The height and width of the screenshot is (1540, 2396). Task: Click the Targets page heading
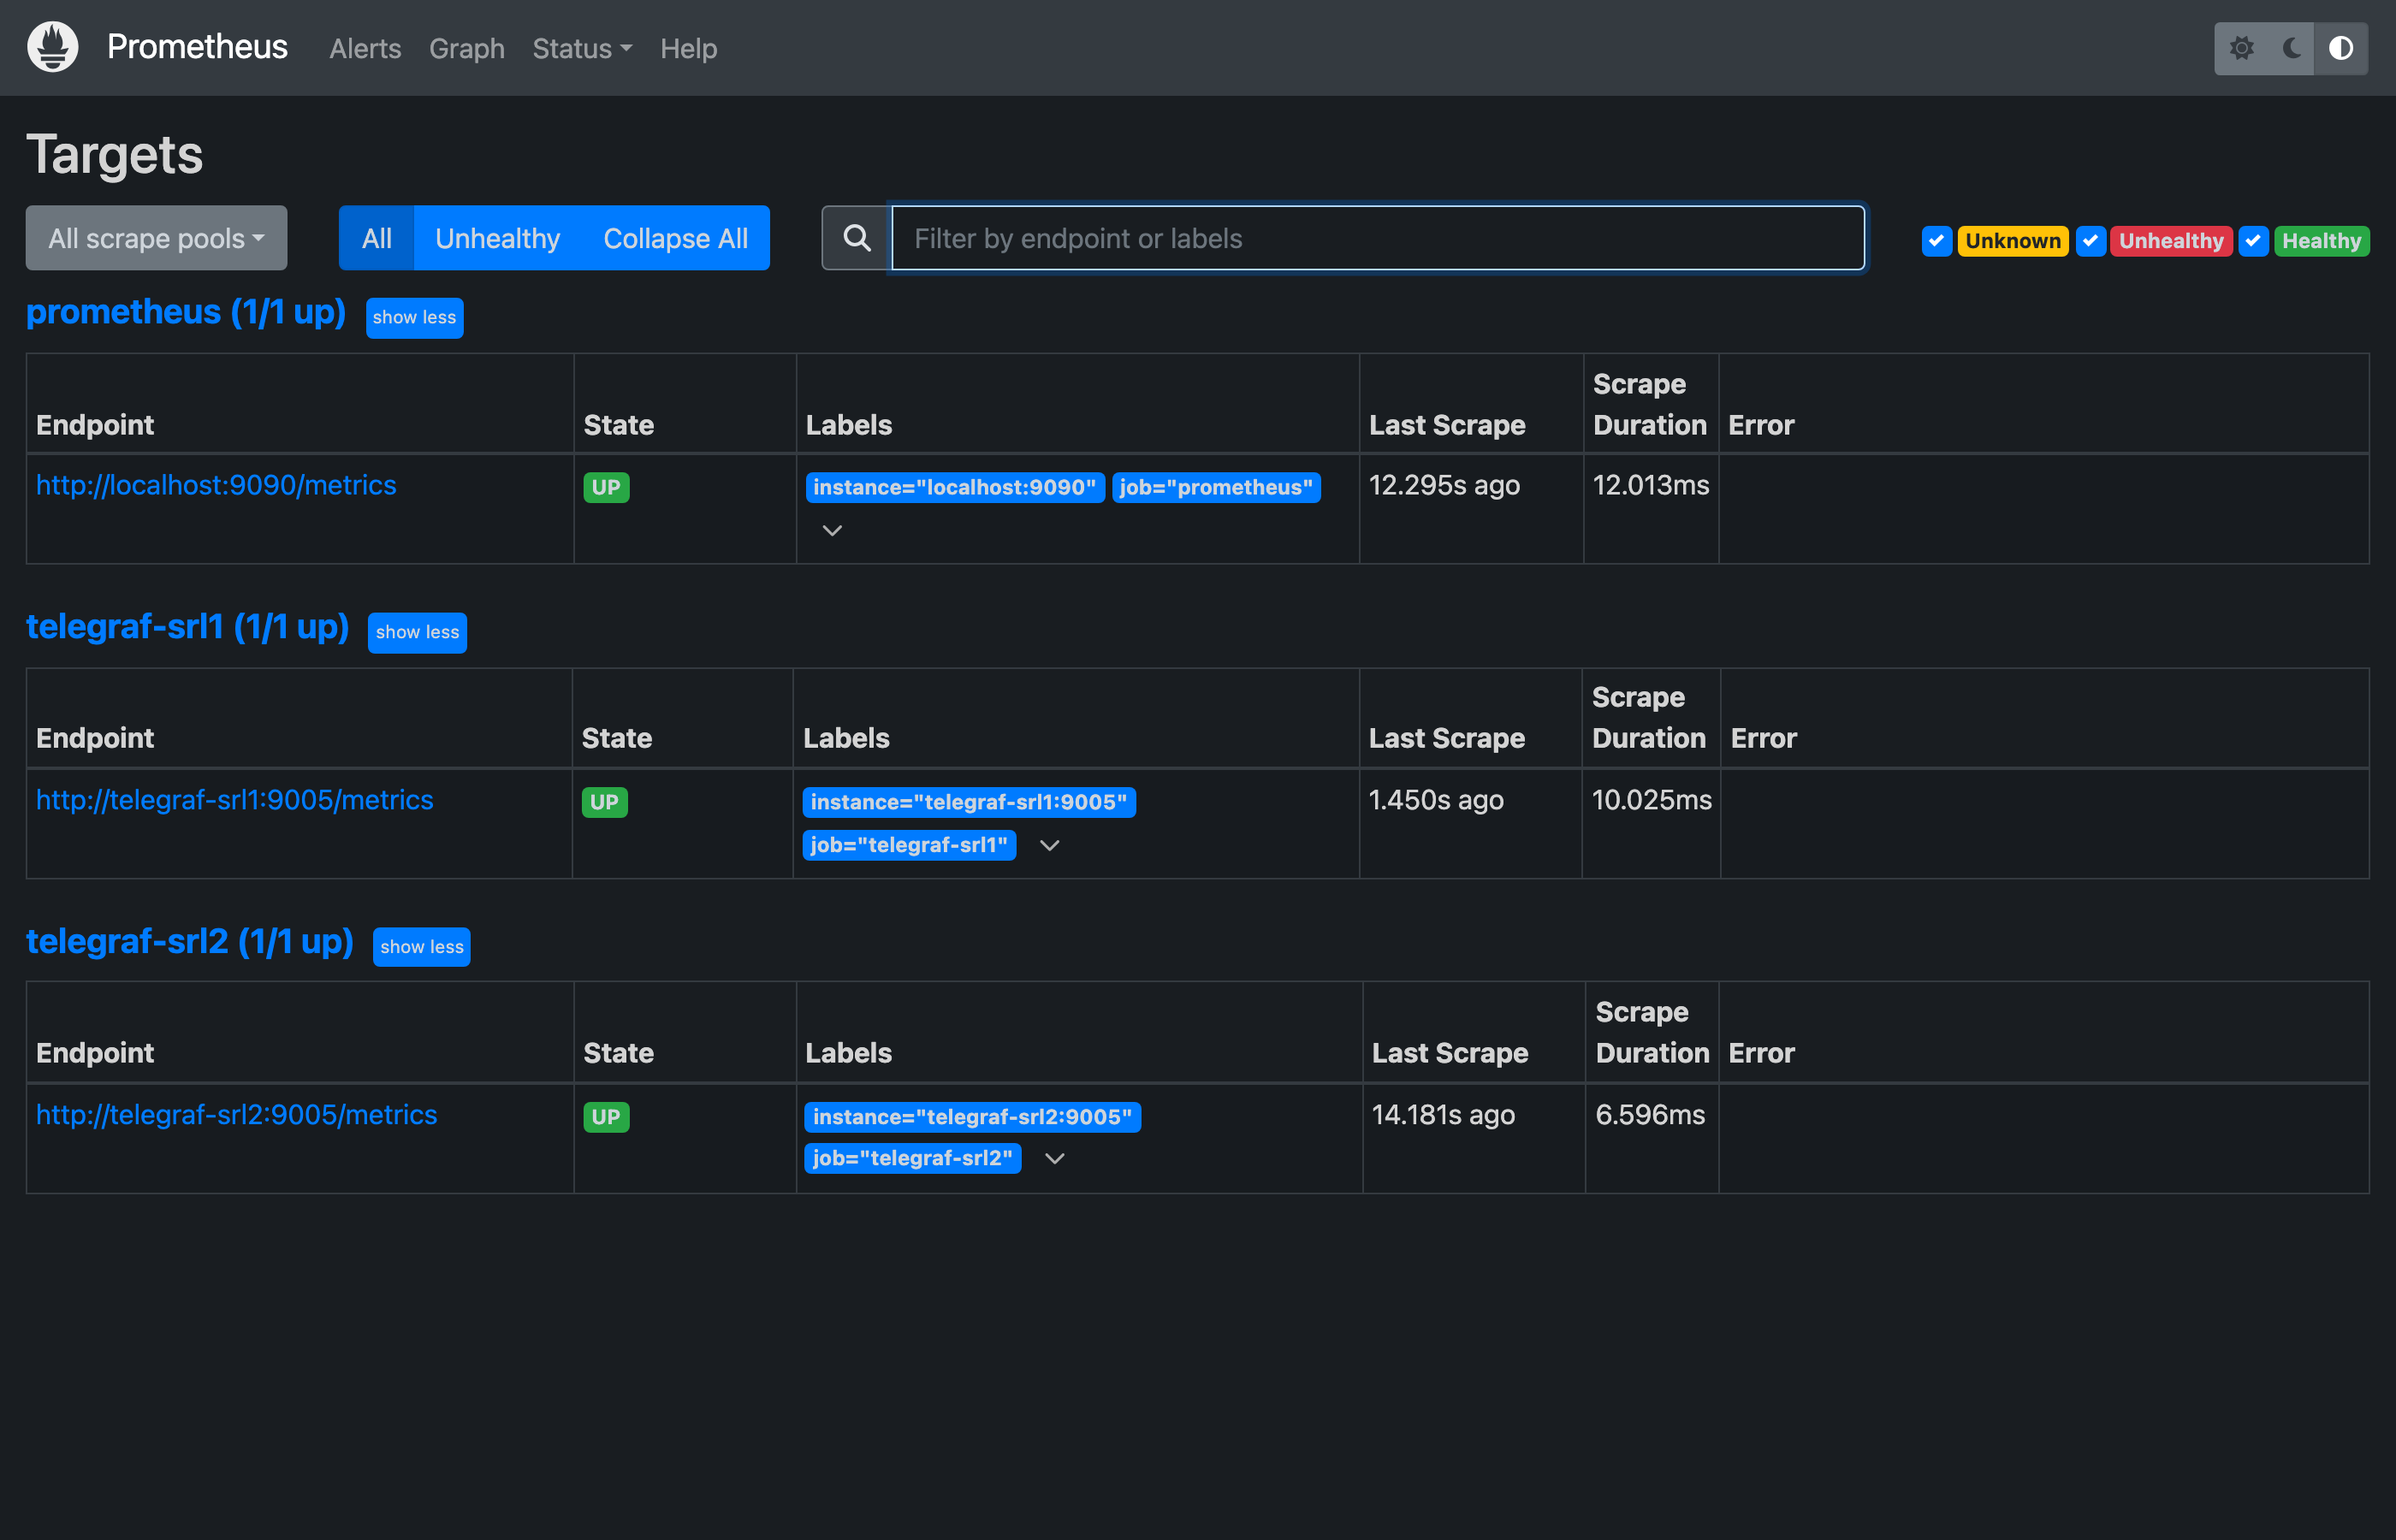[x=114, y=154]
